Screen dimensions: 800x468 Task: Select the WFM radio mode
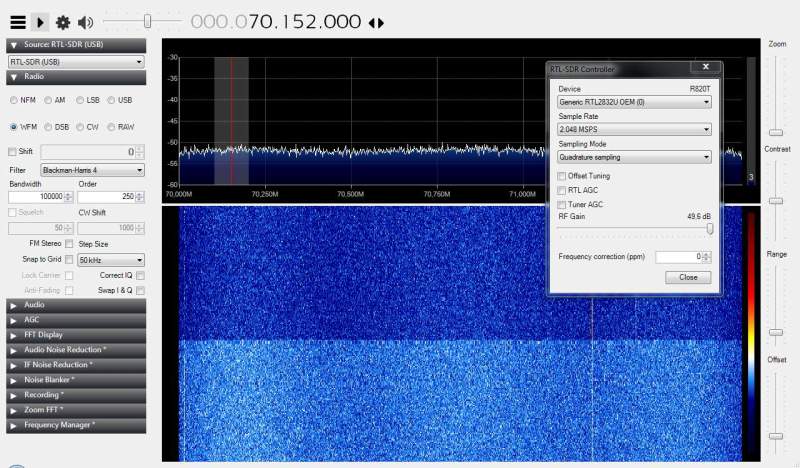[x=14, y=127]
